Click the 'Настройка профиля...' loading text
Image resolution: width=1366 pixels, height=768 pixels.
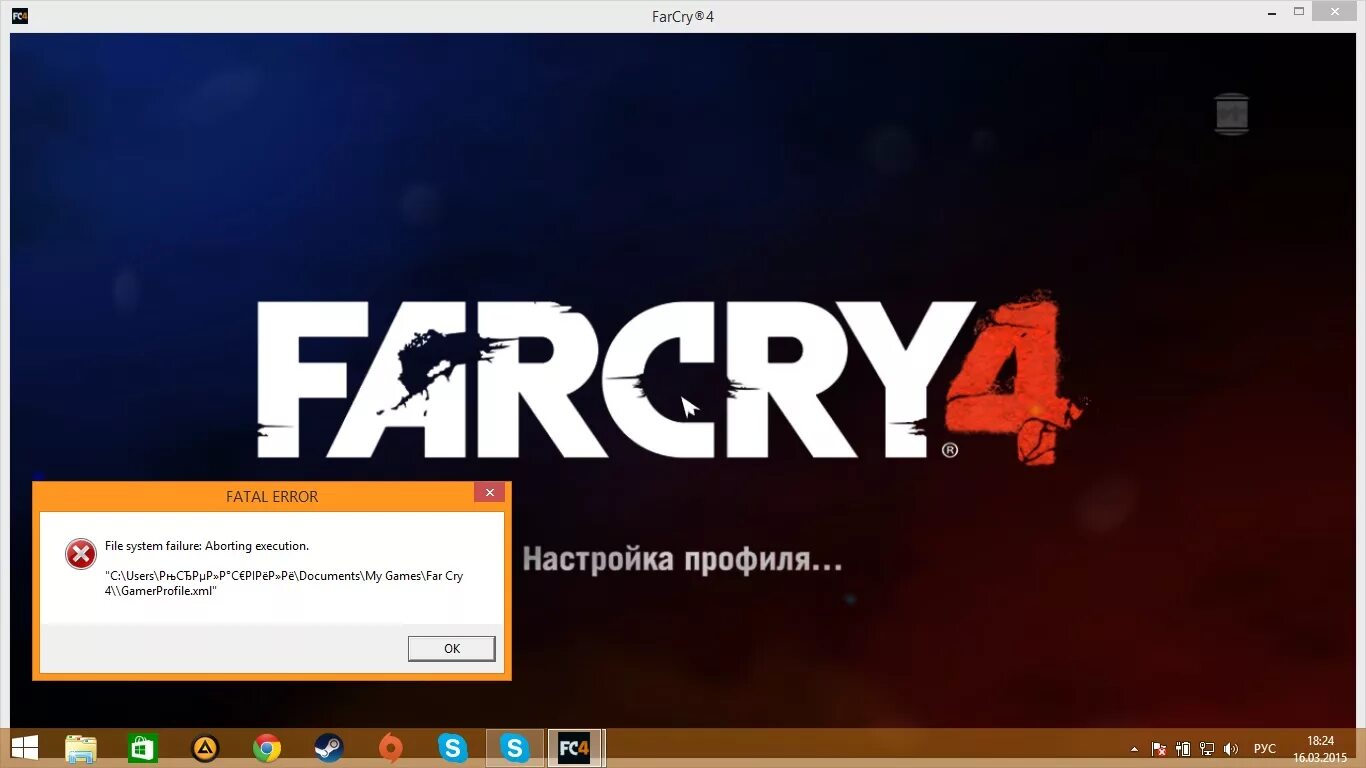(x=682, y=559)
